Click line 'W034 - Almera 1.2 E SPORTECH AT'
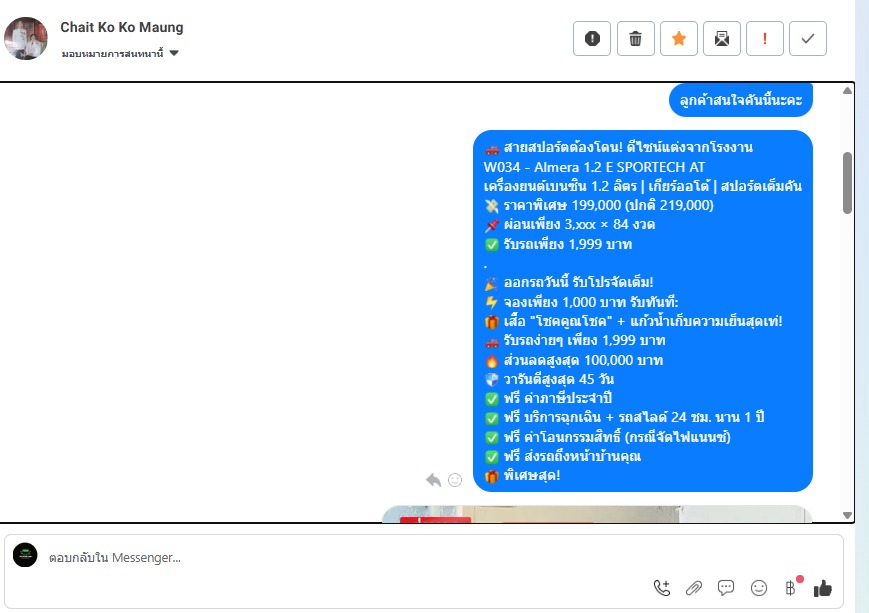This screenshot has width=869, height=613. coord(594,167)
